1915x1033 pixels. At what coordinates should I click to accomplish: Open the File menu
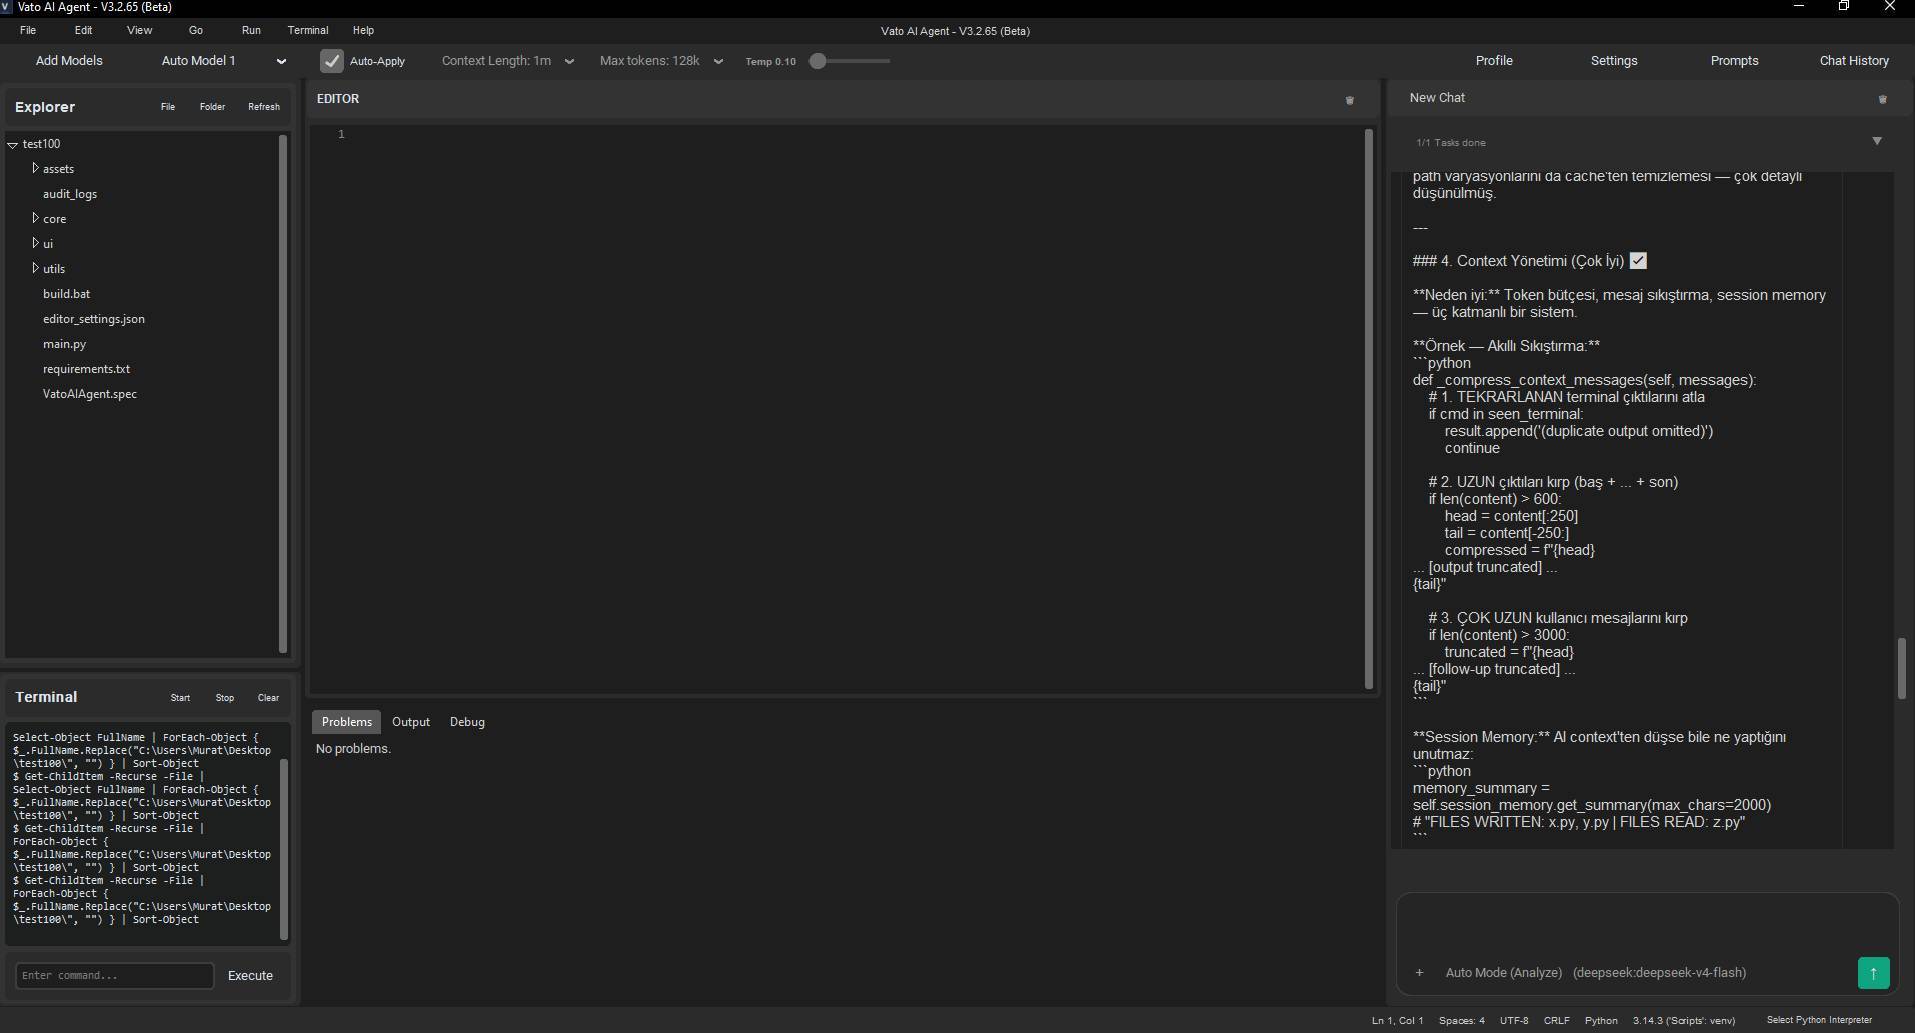pos(28,30)
